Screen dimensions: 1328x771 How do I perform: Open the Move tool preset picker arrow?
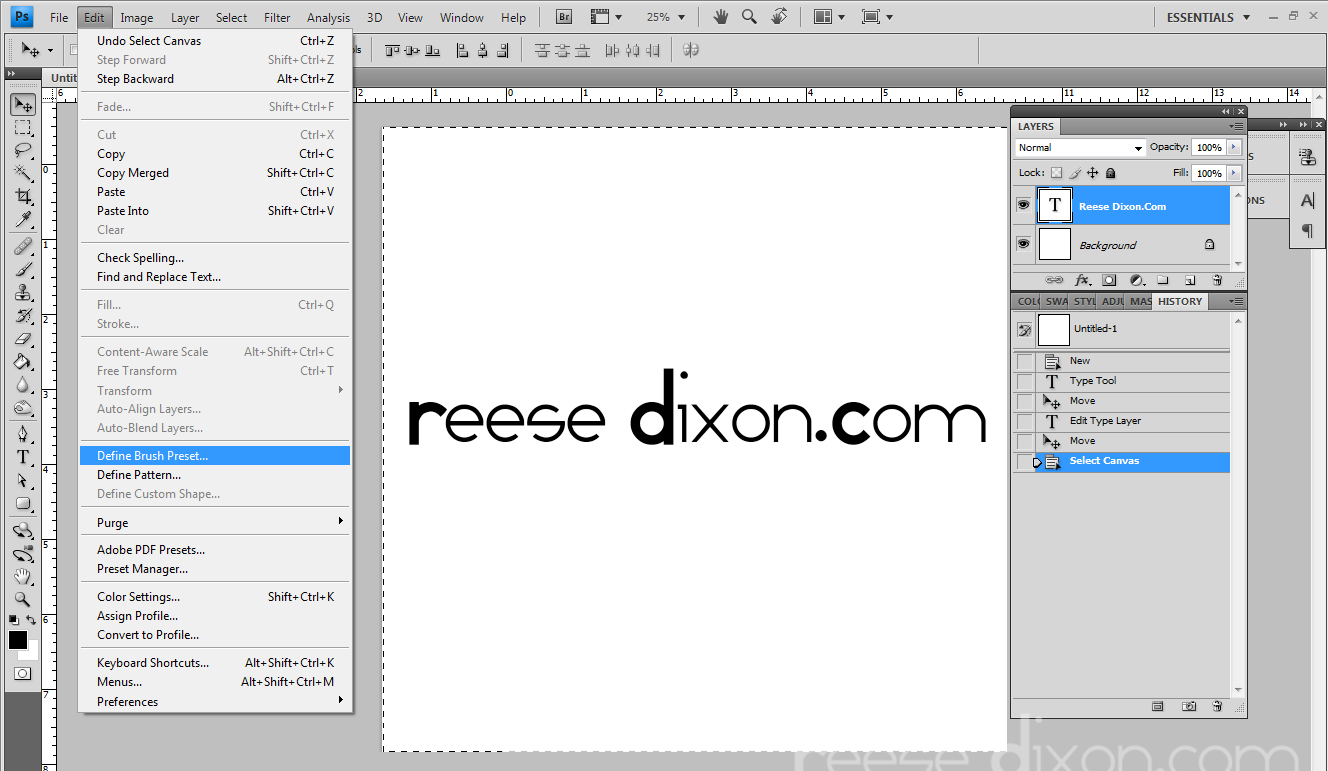point(50,50)
